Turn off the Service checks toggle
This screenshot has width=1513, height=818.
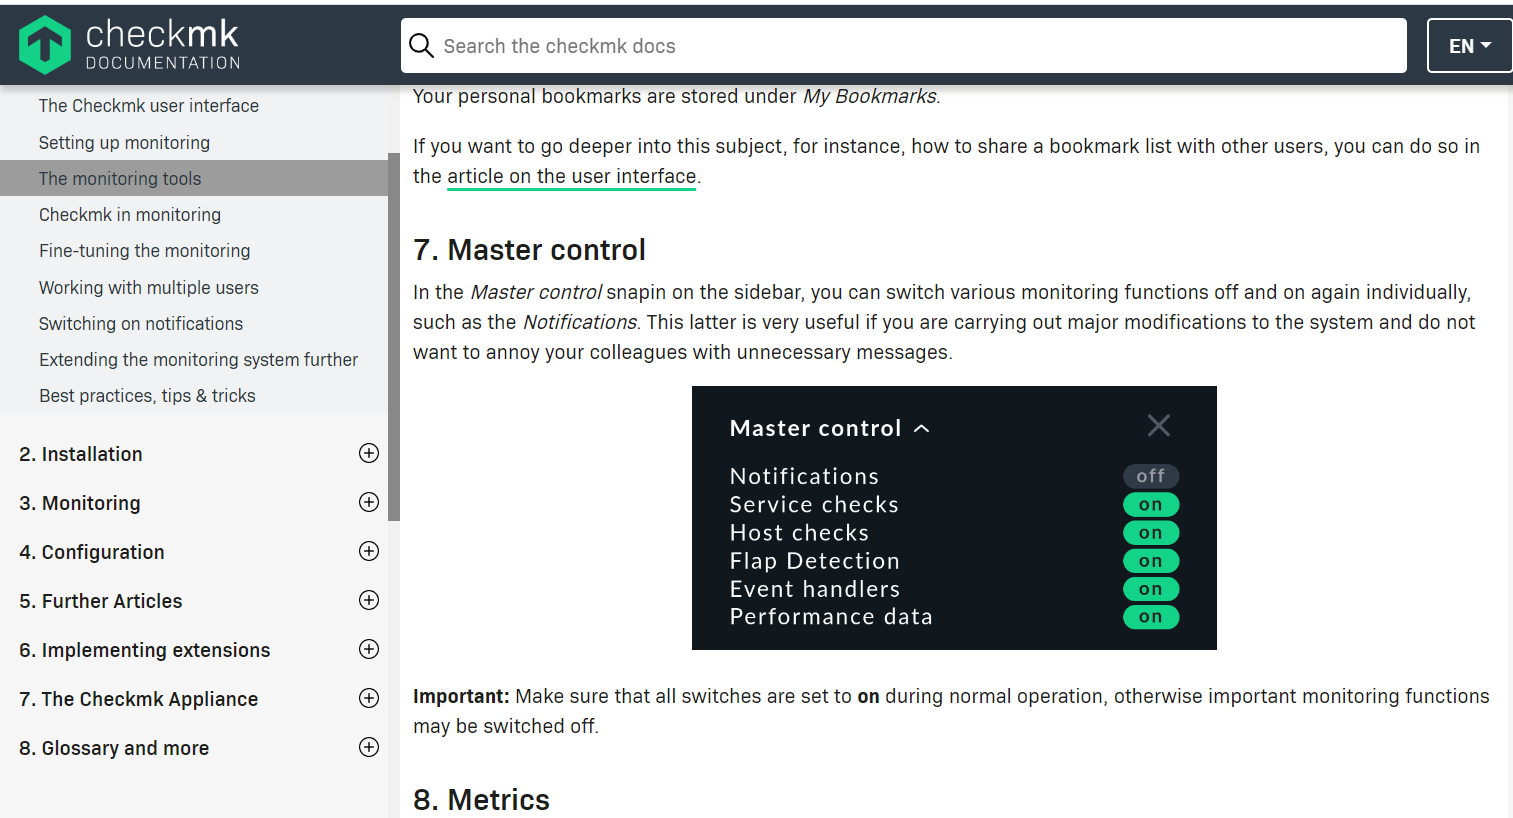pyautogui.click(x=1150, y=504)
